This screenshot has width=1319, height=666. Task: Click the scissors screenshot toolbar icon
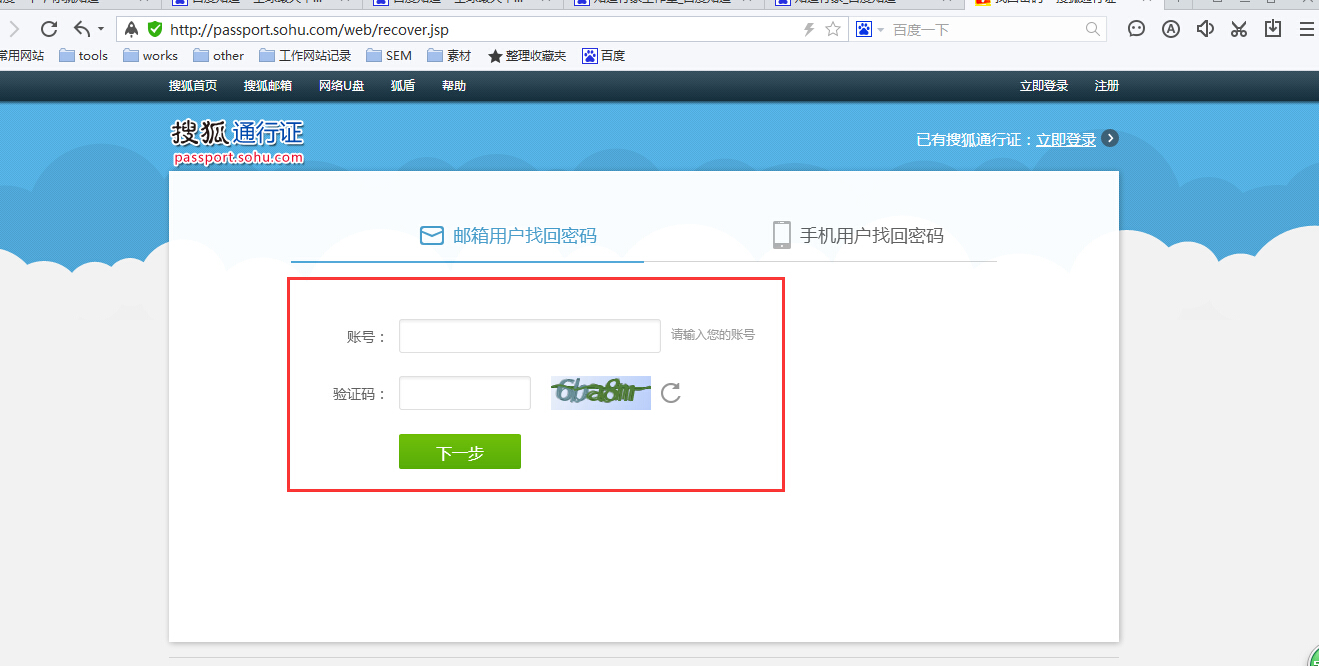coord(1239,29)
